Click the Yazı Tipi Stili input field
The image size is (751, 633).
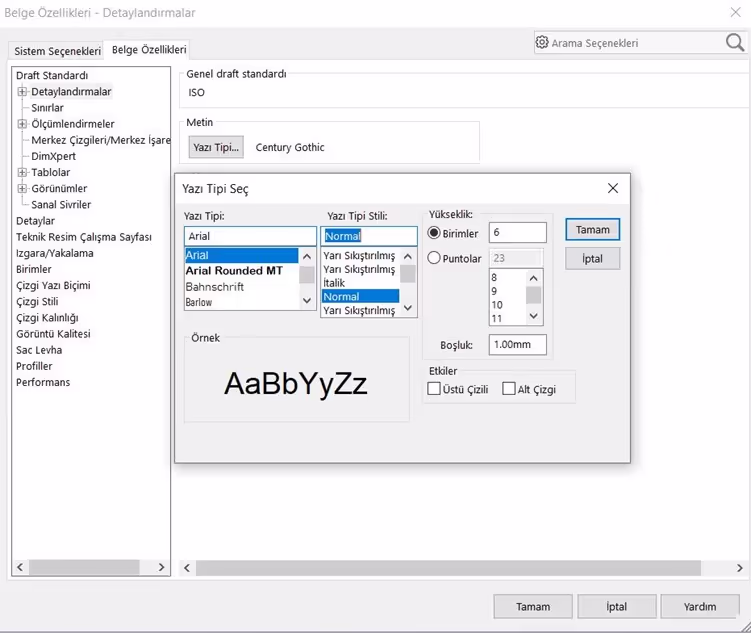369,236
